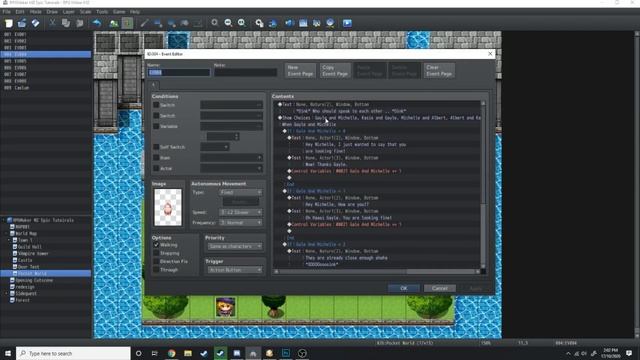Start Playtest with the play icon
Image resolution: width=640 pixels, height=360 pixels.
[x=347, y=23]
